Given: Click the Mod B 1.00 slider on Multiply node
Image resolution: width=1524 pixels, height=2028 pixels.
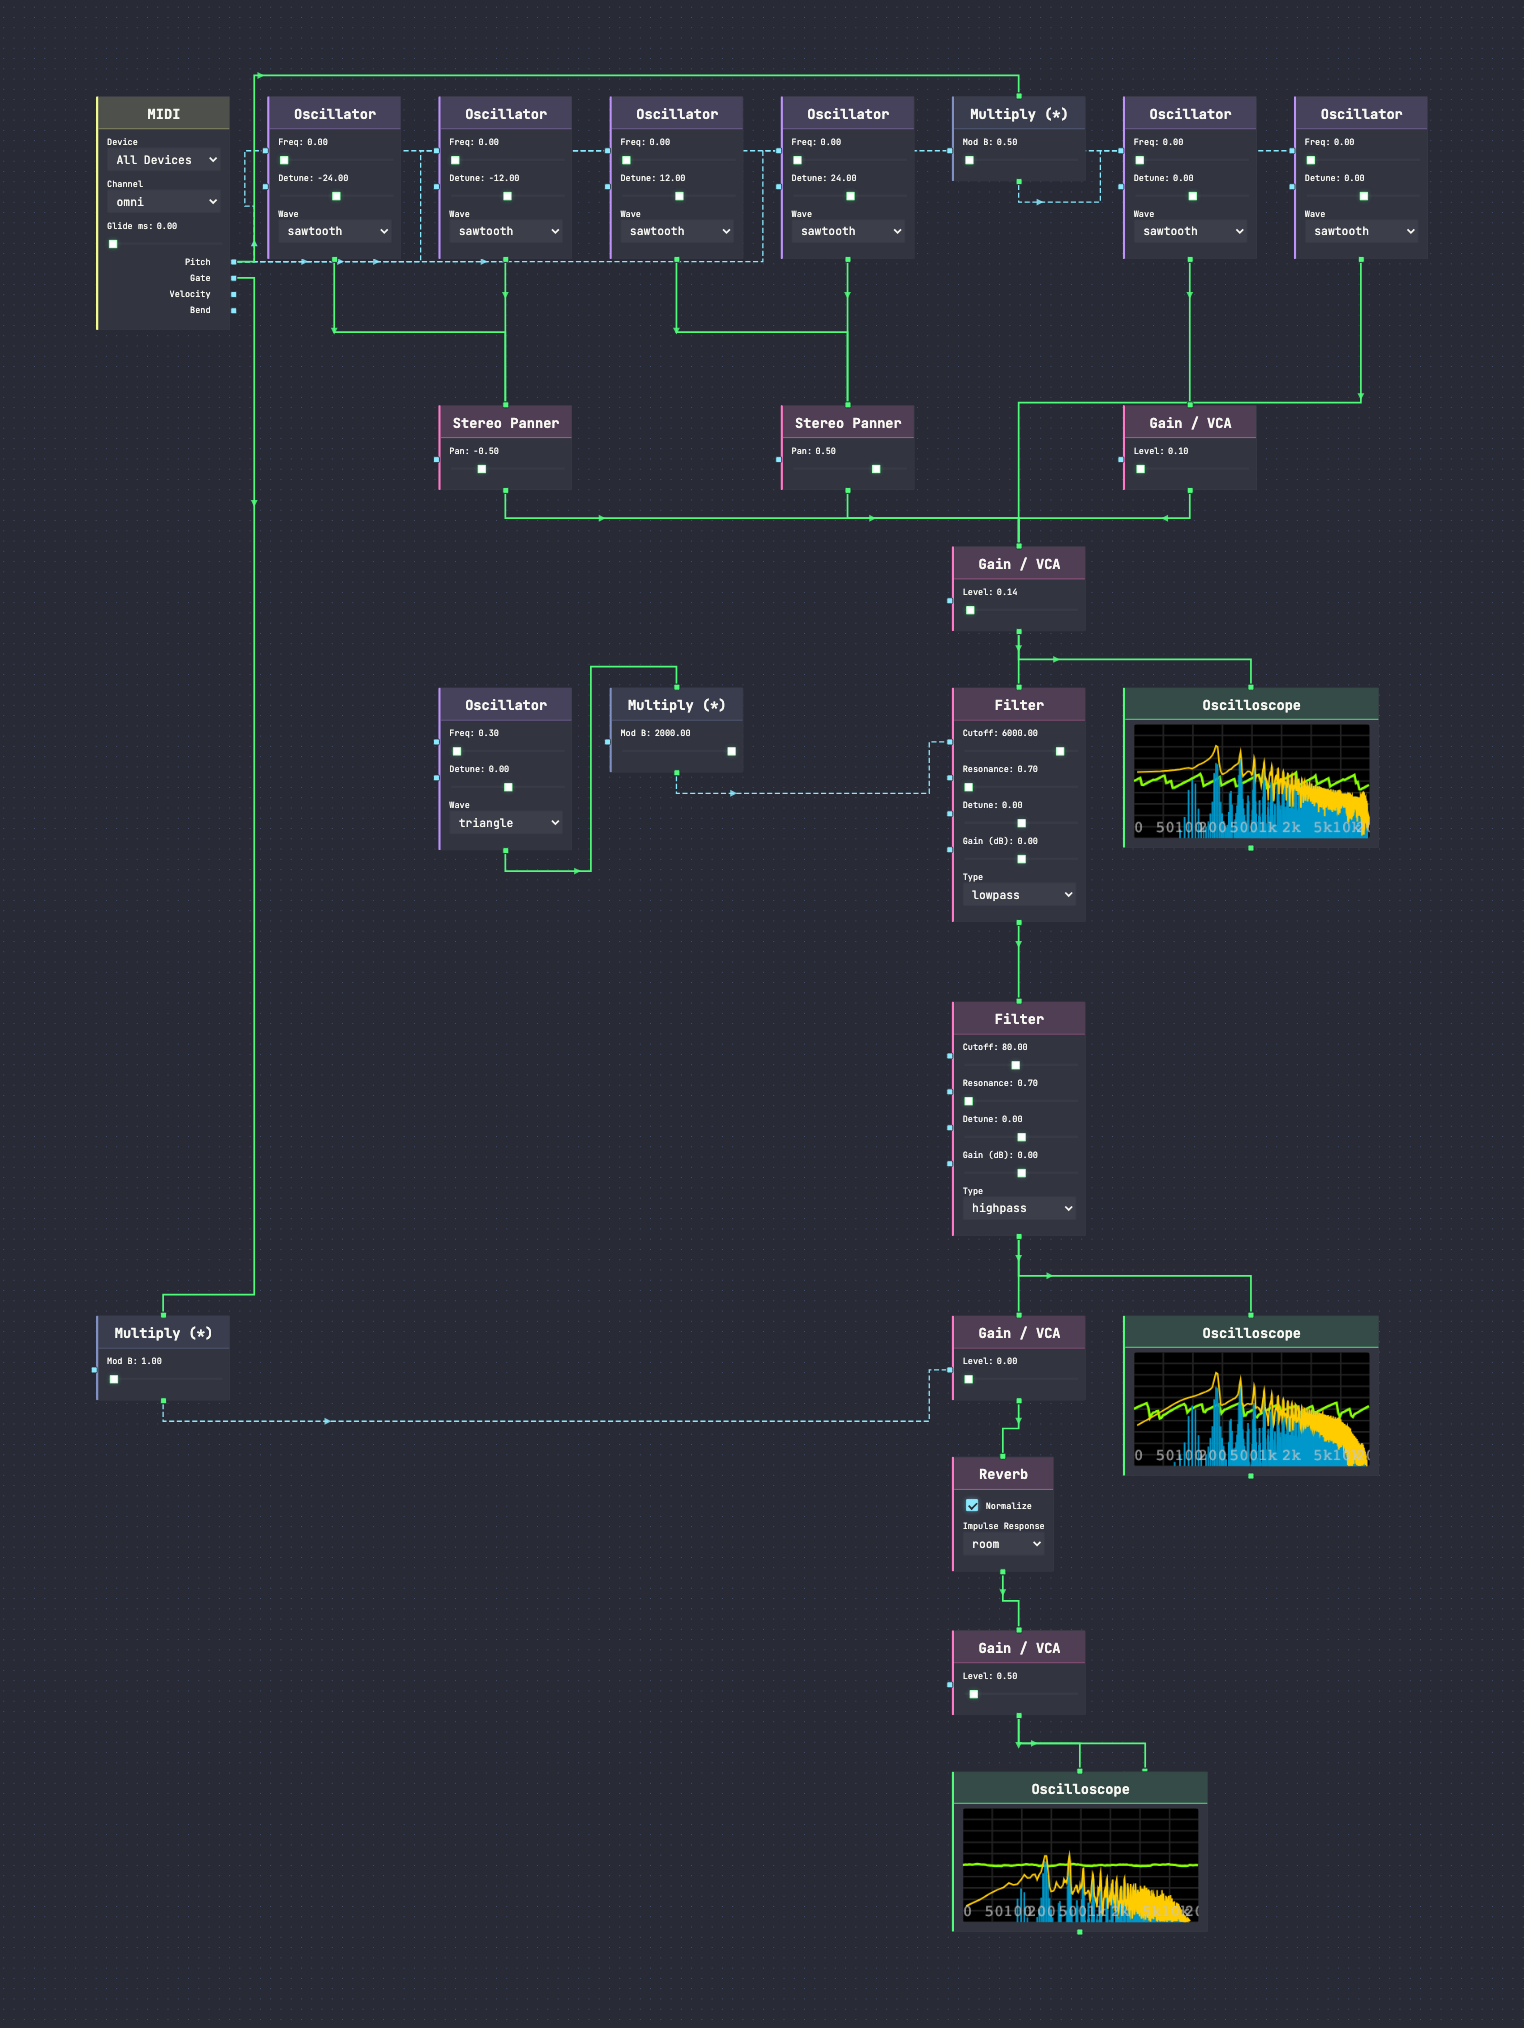Looking at the screenshot, I should tap(164, 1379).
